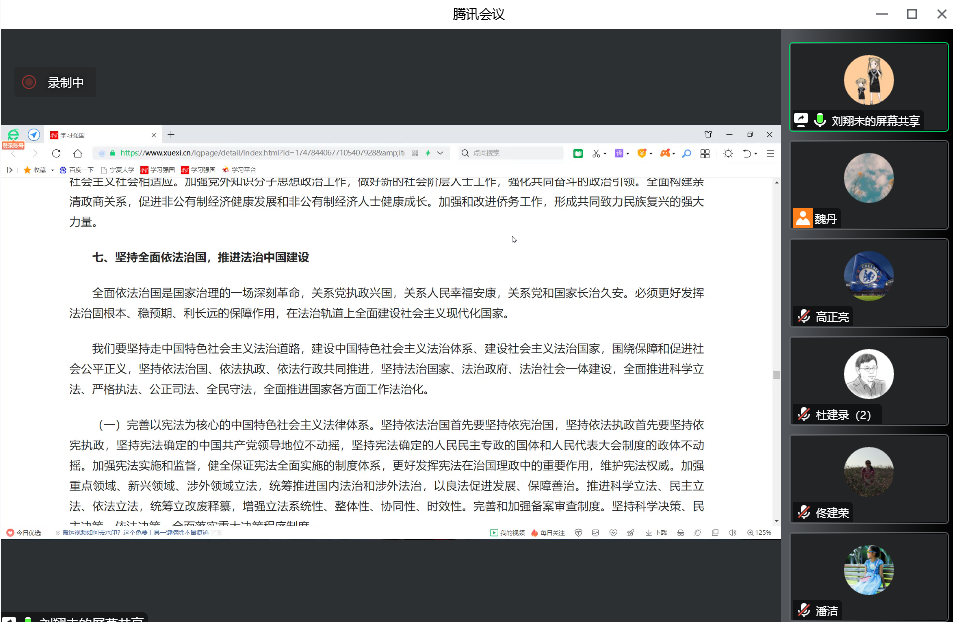953x622 pixels.
Task: Open a new browser tab with plus
Action: pyautogui.click(x=171, y=135)
